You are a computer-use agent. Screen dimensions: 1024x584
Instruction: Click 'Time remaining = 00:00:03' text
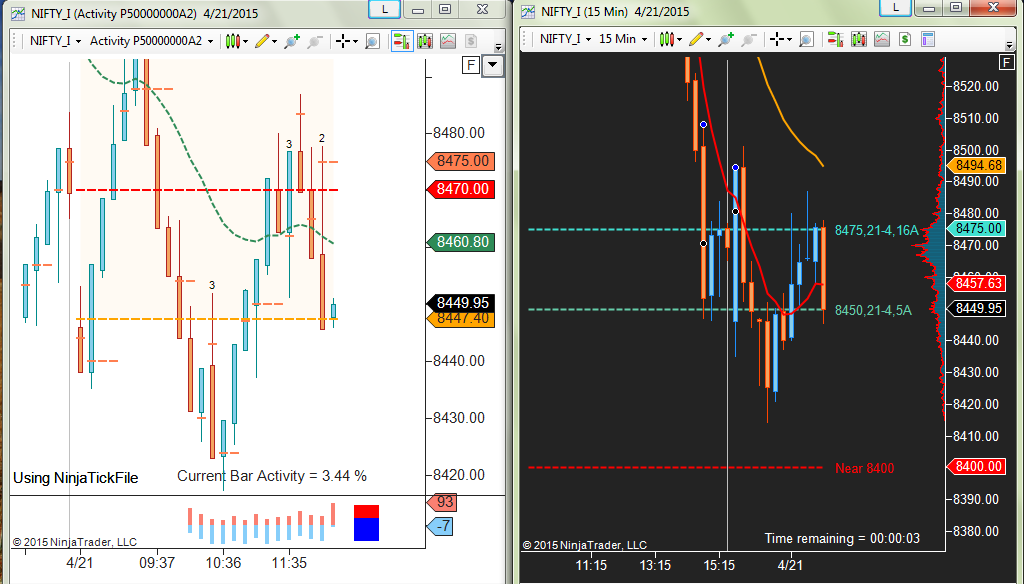[842, 539]
